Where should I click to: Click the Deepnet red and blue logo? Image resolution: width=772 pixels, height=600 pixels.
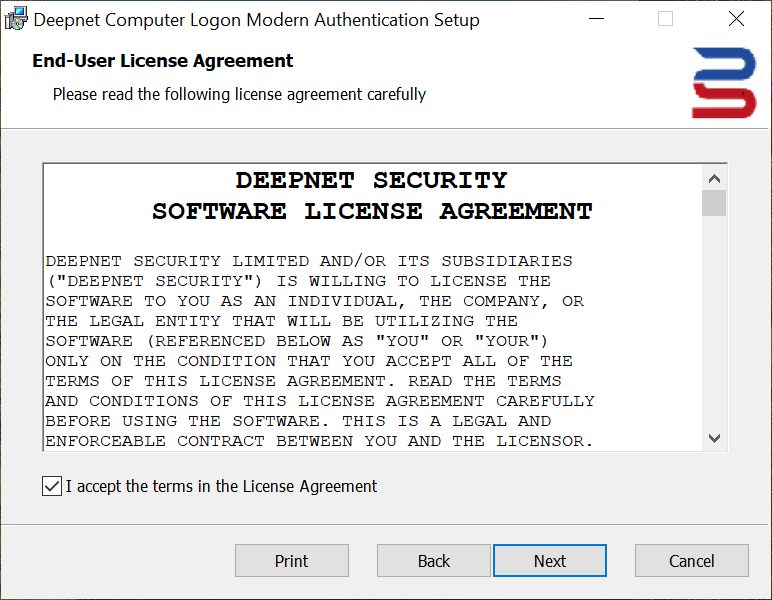pyautogui.click(x=723, y=83)
